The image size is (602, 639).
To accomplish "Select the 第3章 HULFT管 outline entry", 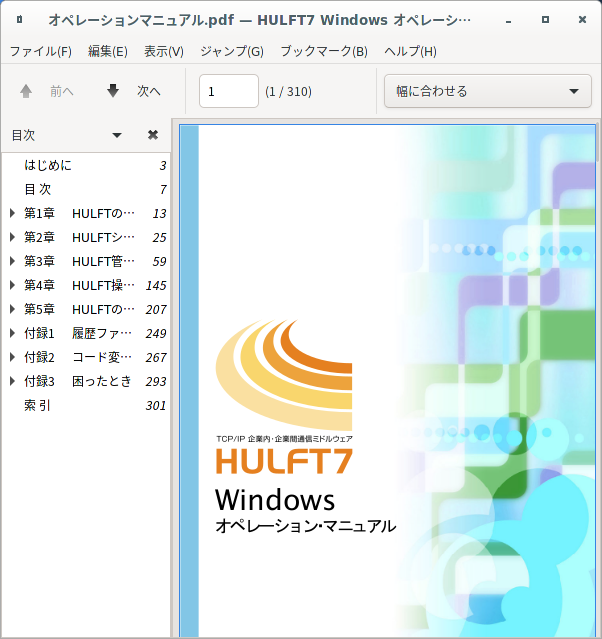I will click(x=86, y=261).
